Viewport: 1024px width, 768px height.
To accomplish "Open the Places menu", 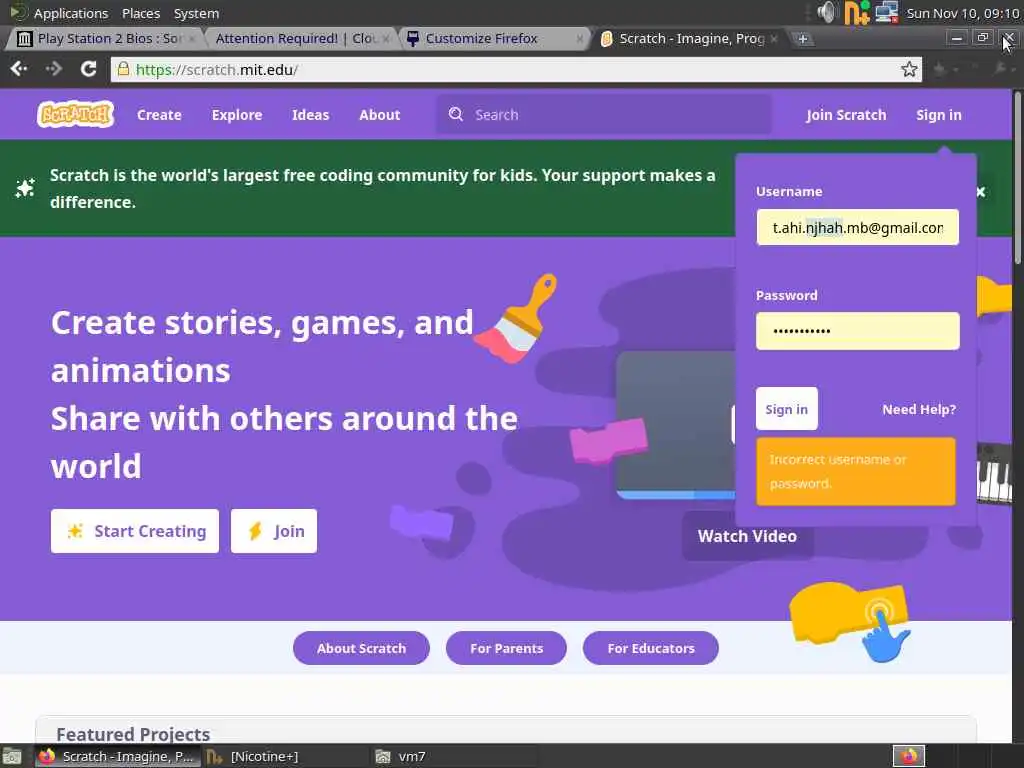I will tap(141, 13).
